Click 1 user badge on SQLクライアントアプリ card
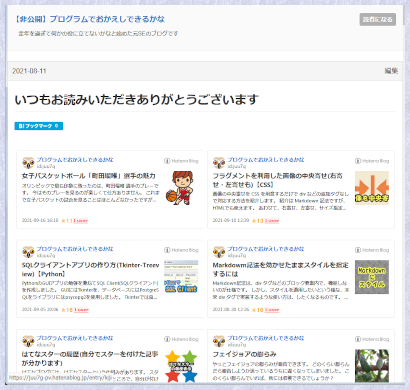The height and width of the screenshot is (390, 410). [81, 310]
